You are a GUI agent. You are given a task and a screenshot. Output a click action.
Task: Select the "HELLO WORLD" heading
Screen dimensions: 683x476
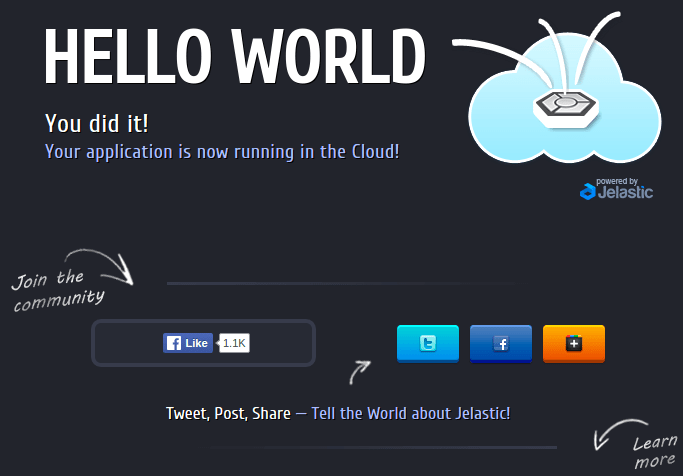(235, 56)
